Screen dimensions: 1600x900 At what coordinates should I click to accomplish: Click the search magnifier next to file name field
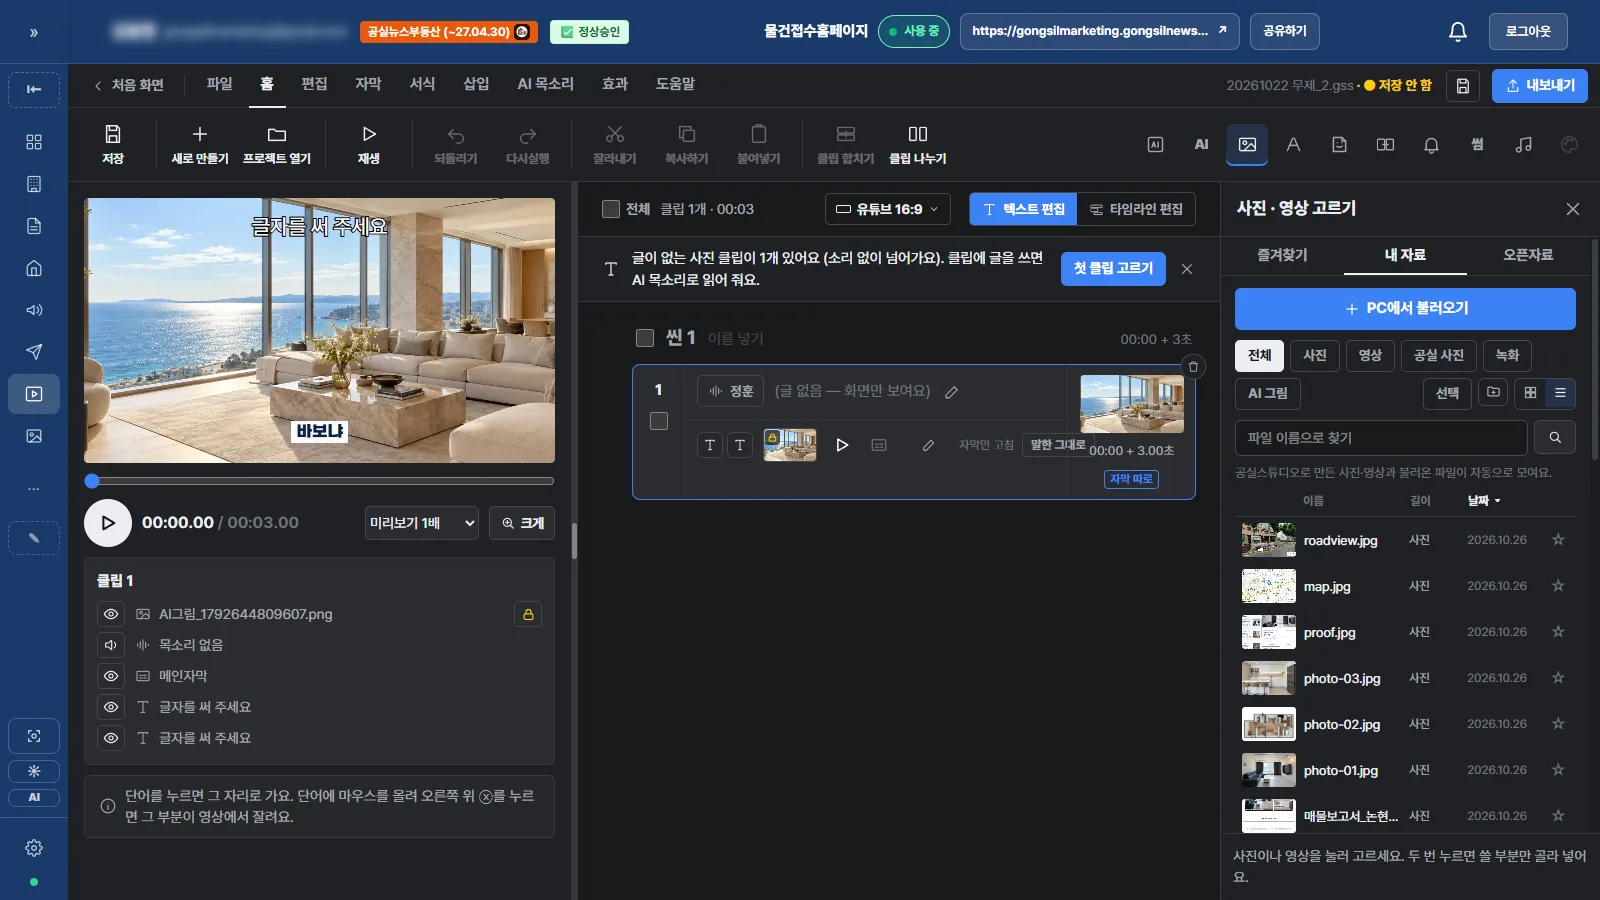pyautogui.click(x=1555, y=438)
